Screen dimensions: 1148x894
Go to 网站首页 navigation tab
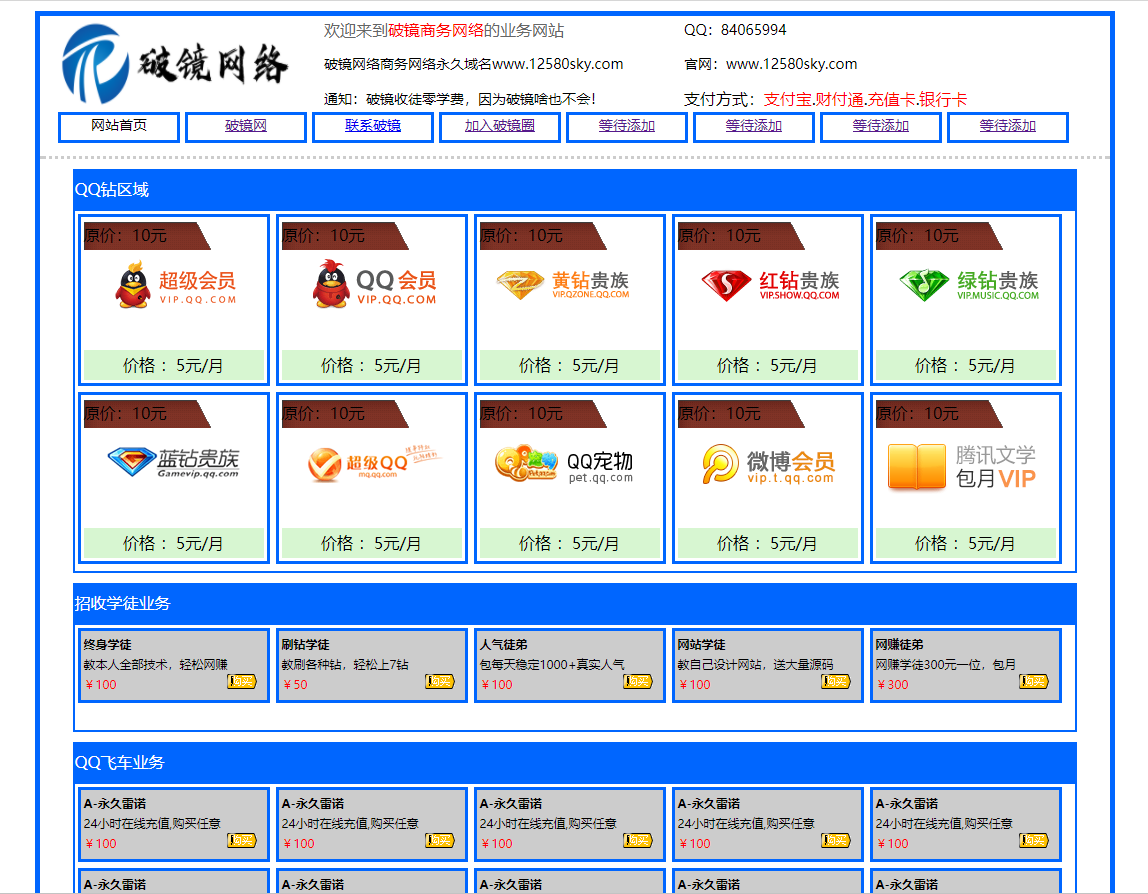pos(119,126)
